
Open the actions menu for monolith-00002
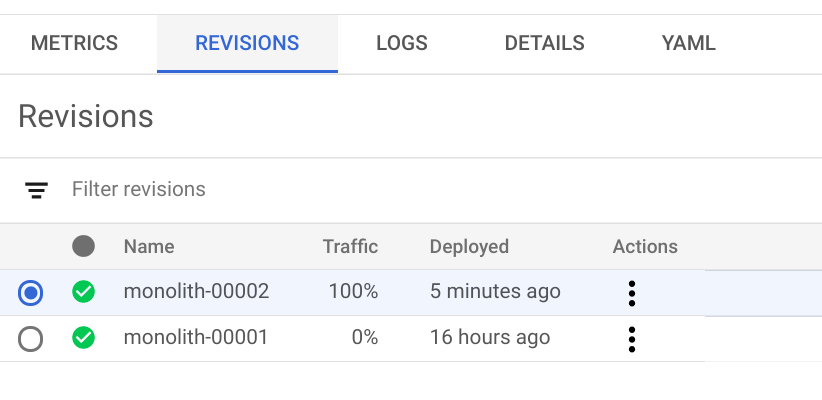(x=631, y=293)
